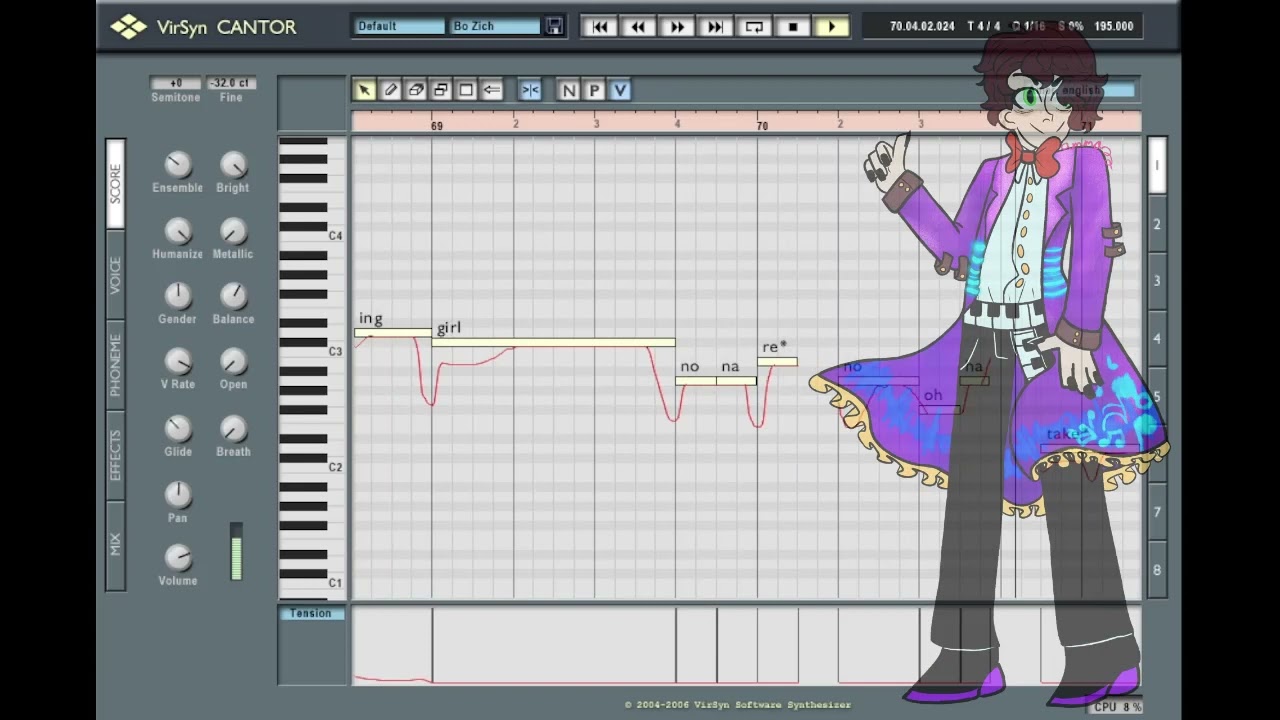Viewport: 1280px width, 720px height.
Task: Click the T 4/4 time signature
Action: click(x=983, y=27)
